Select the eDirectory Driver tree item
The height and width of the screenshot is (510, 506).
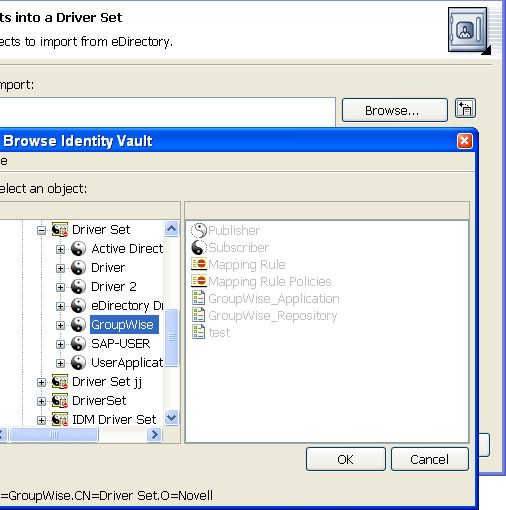tap(127, 306)
